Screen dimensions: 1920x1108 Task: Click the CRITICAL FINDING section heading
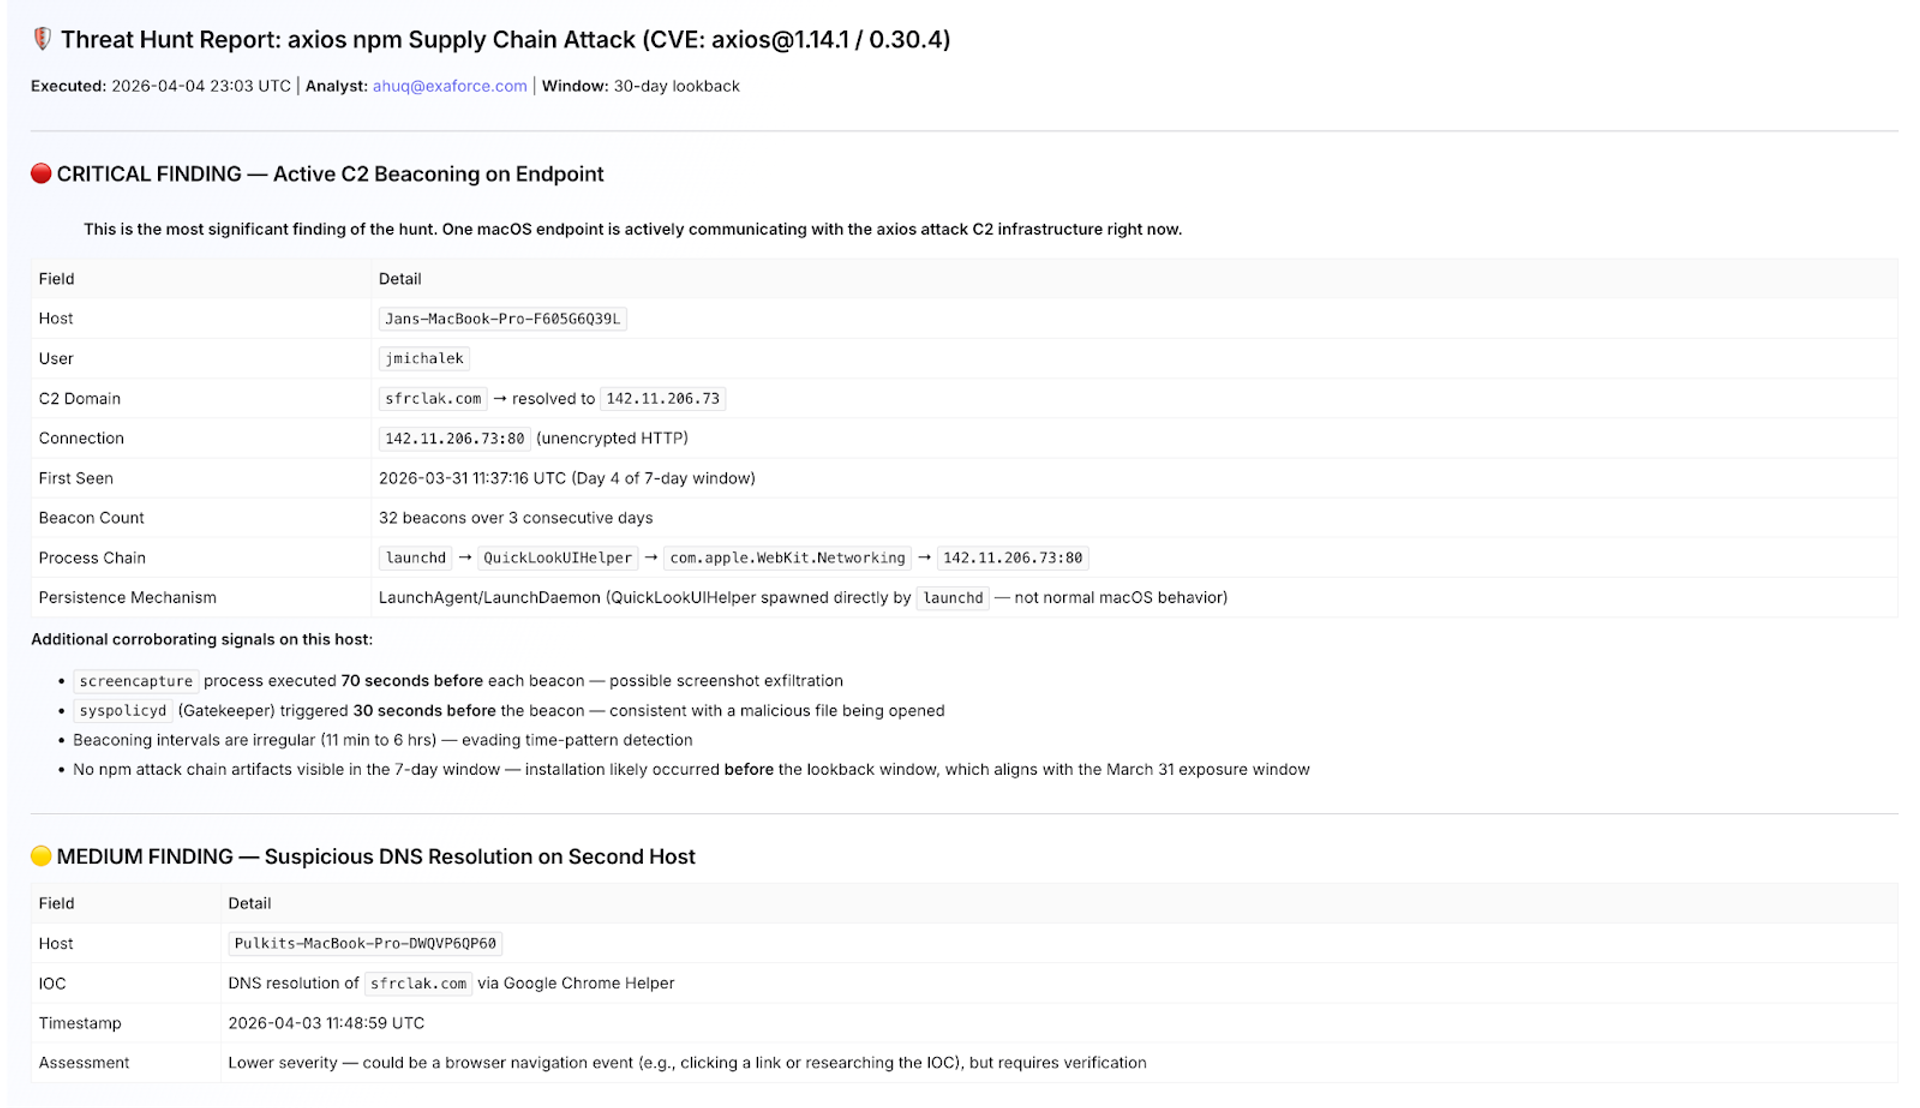coord(330,174)
